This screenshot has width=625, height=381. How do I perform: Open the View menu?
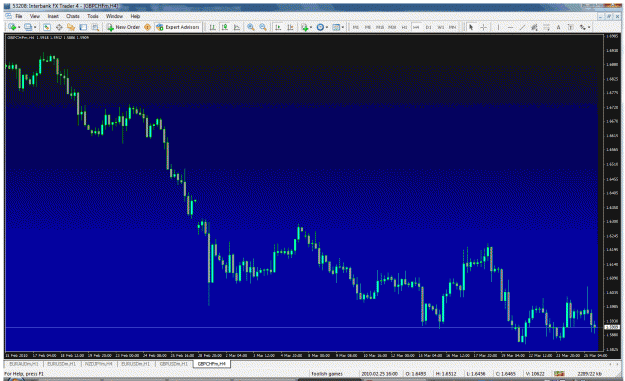coord(35,16)
